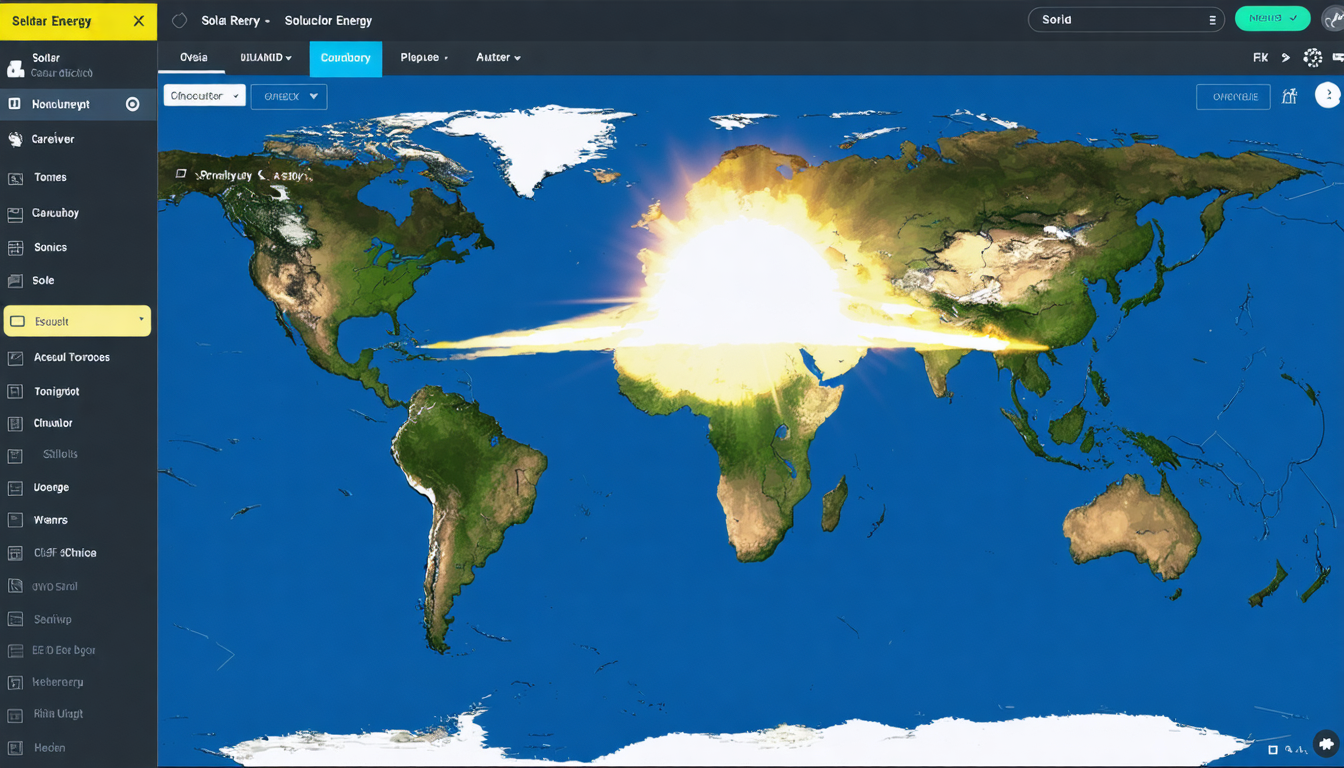Click the chat bubble icon at bottom right
This screenshot has width=1344, height=768.
[1327, 744]
